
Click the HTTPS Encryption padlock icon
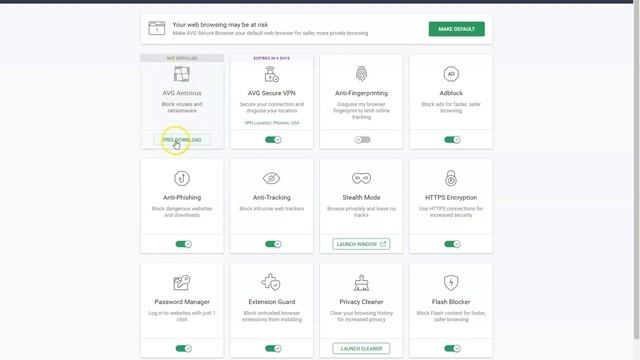(x=451, y=178)
